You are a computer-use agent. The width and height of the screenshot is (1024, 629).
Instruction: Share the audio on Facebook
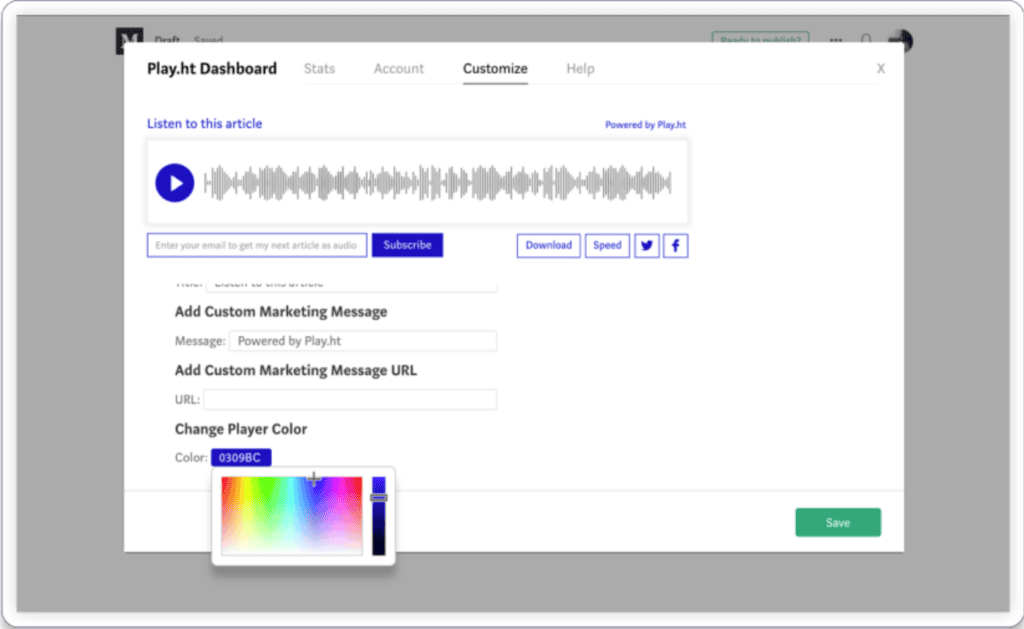click(x=675, y=246)
